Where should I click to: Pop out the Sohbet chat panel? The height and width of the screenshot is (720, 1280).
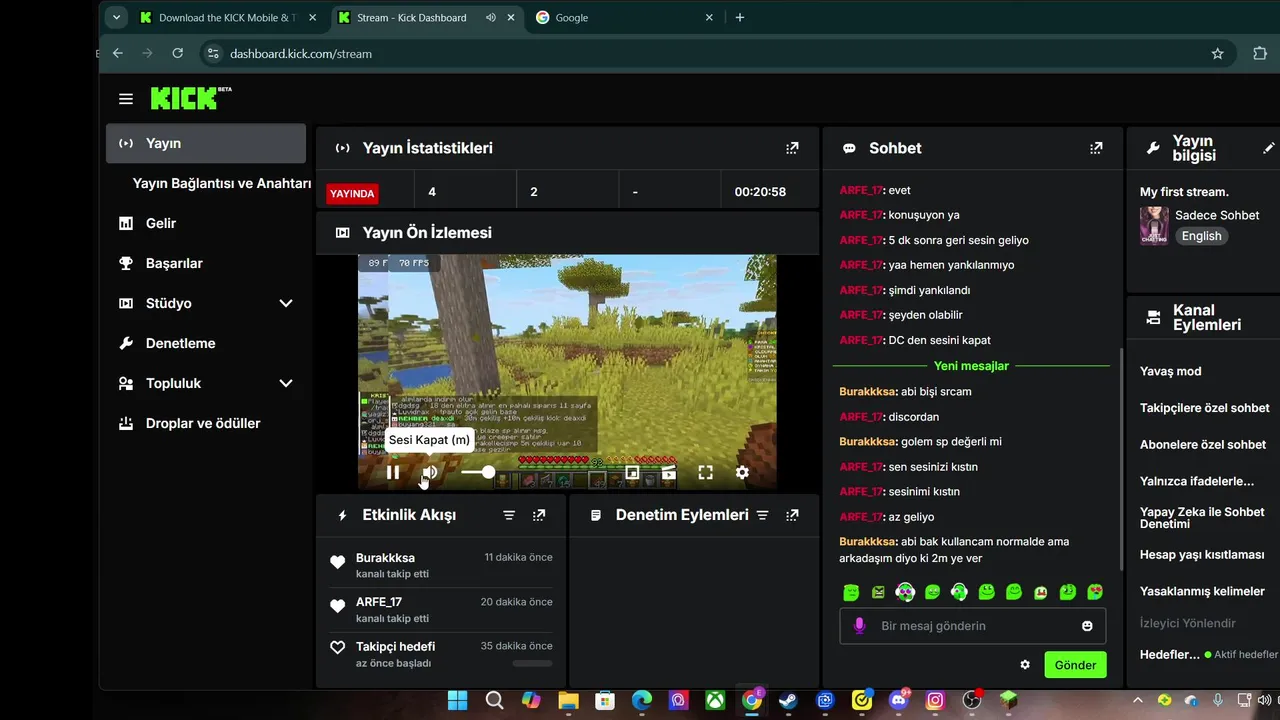(x=1096, y=148)
